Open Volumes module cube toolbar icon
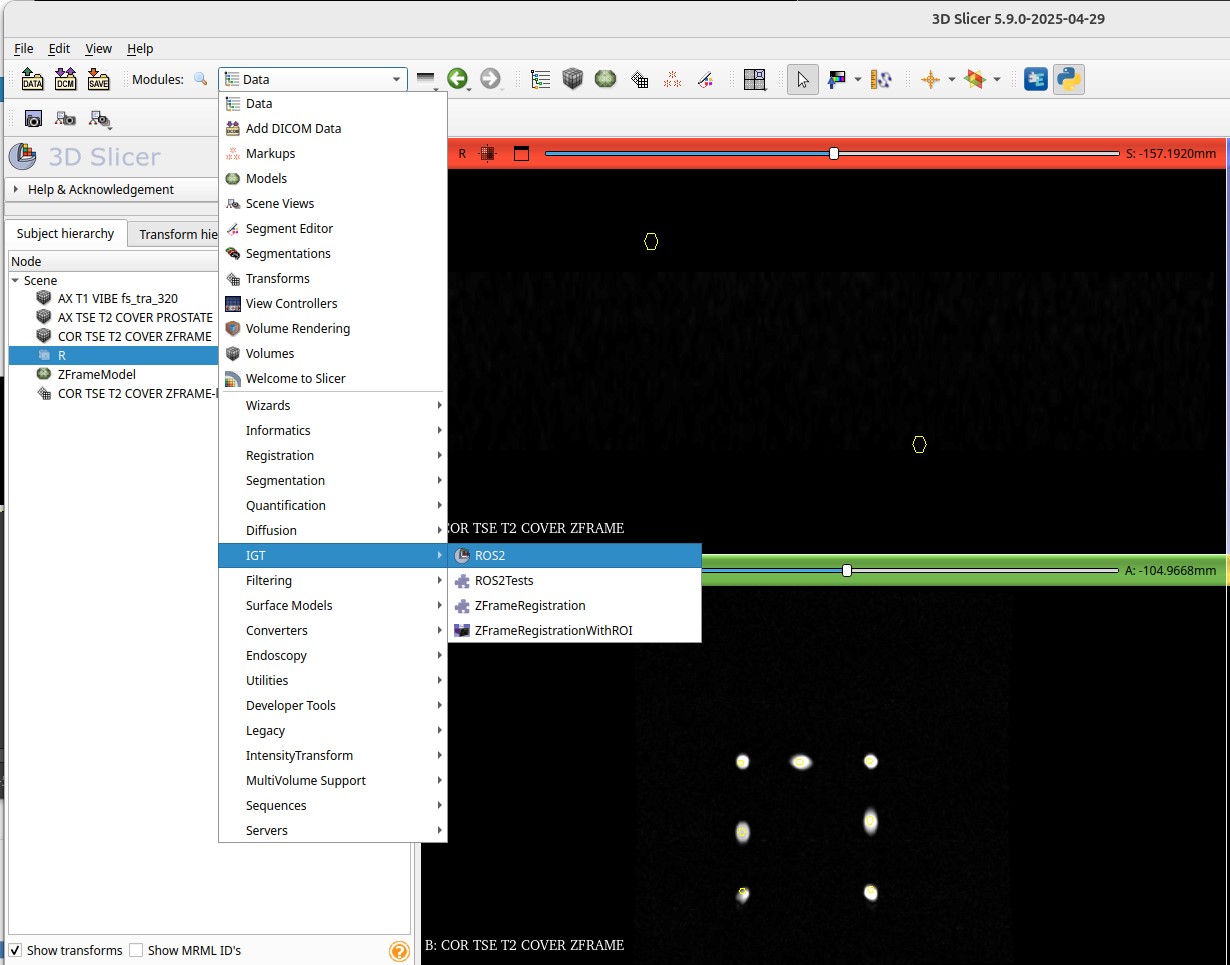The height and width of the screenshot is (965, 1230). pyautogui.click(x=572, y=79)
